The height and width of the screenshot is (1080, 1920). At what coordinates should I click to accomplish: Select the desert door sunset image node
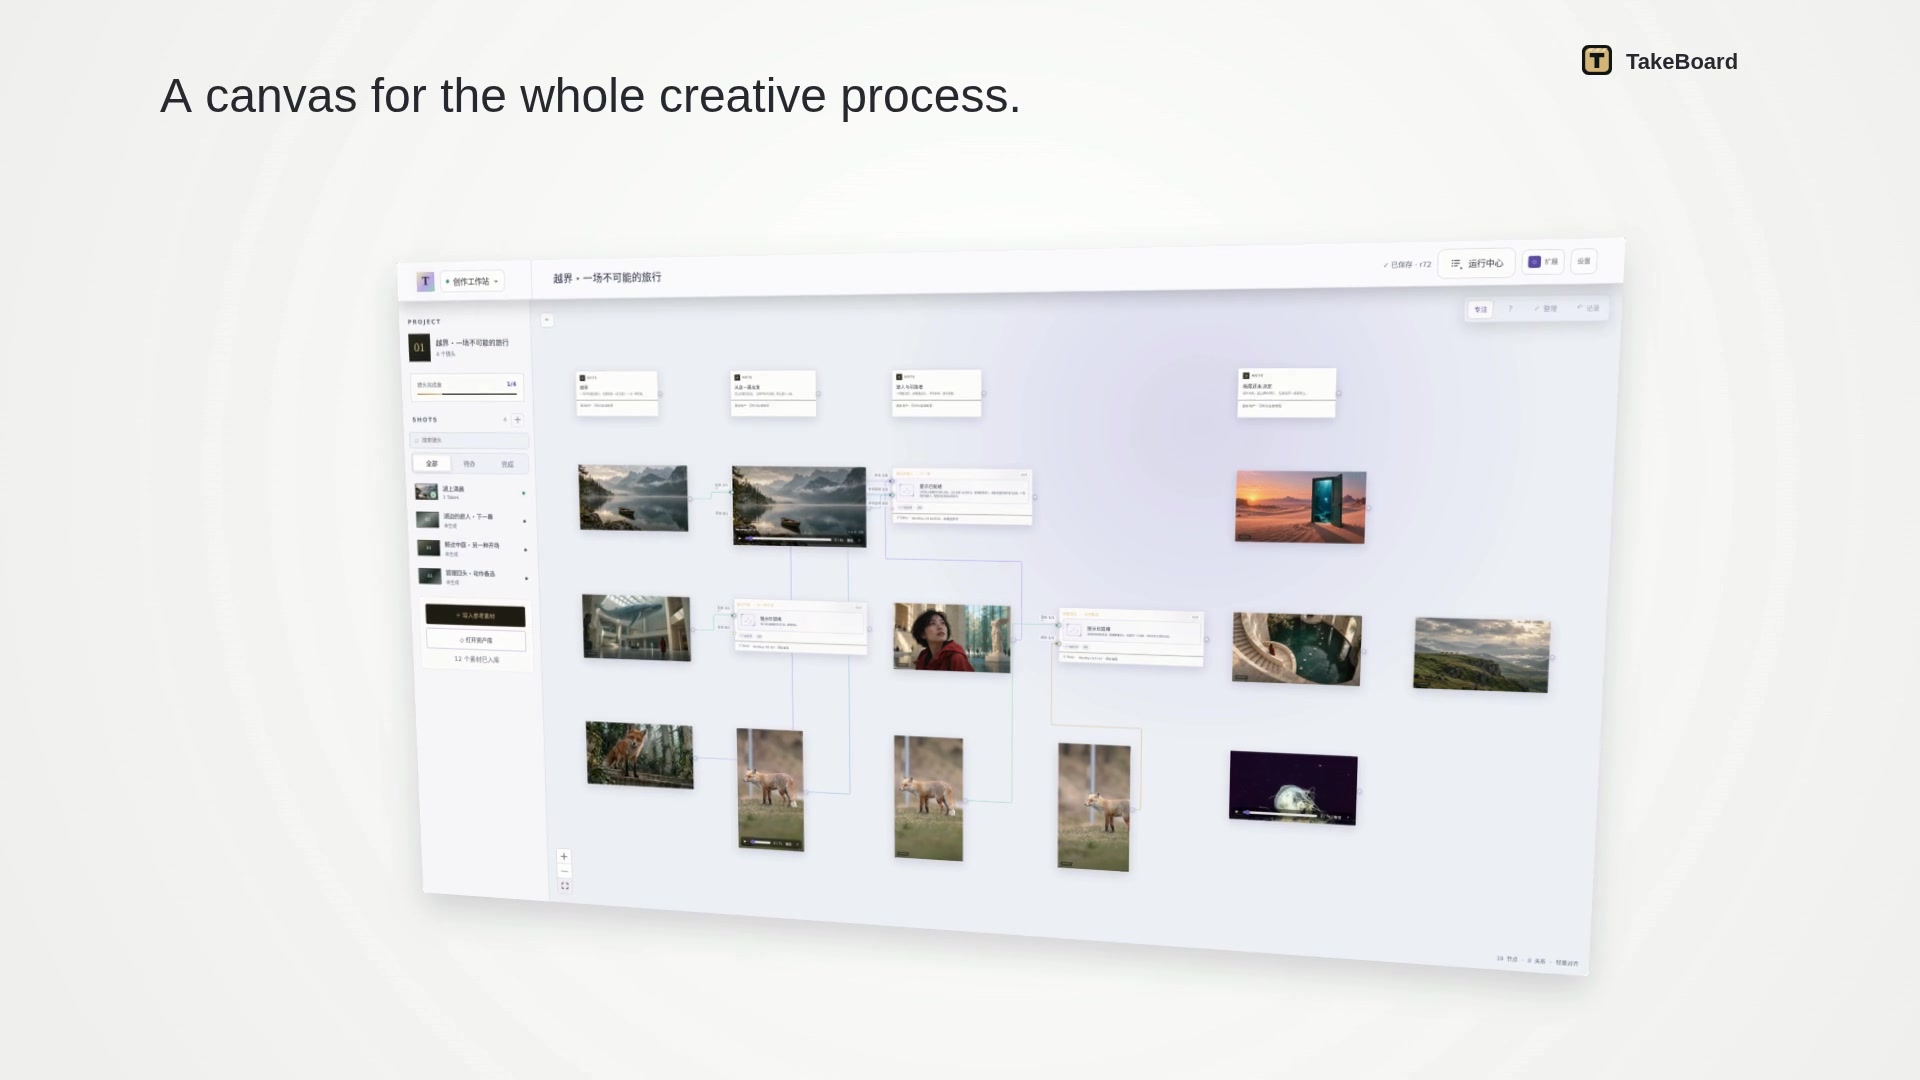(x=1301, y=507)
